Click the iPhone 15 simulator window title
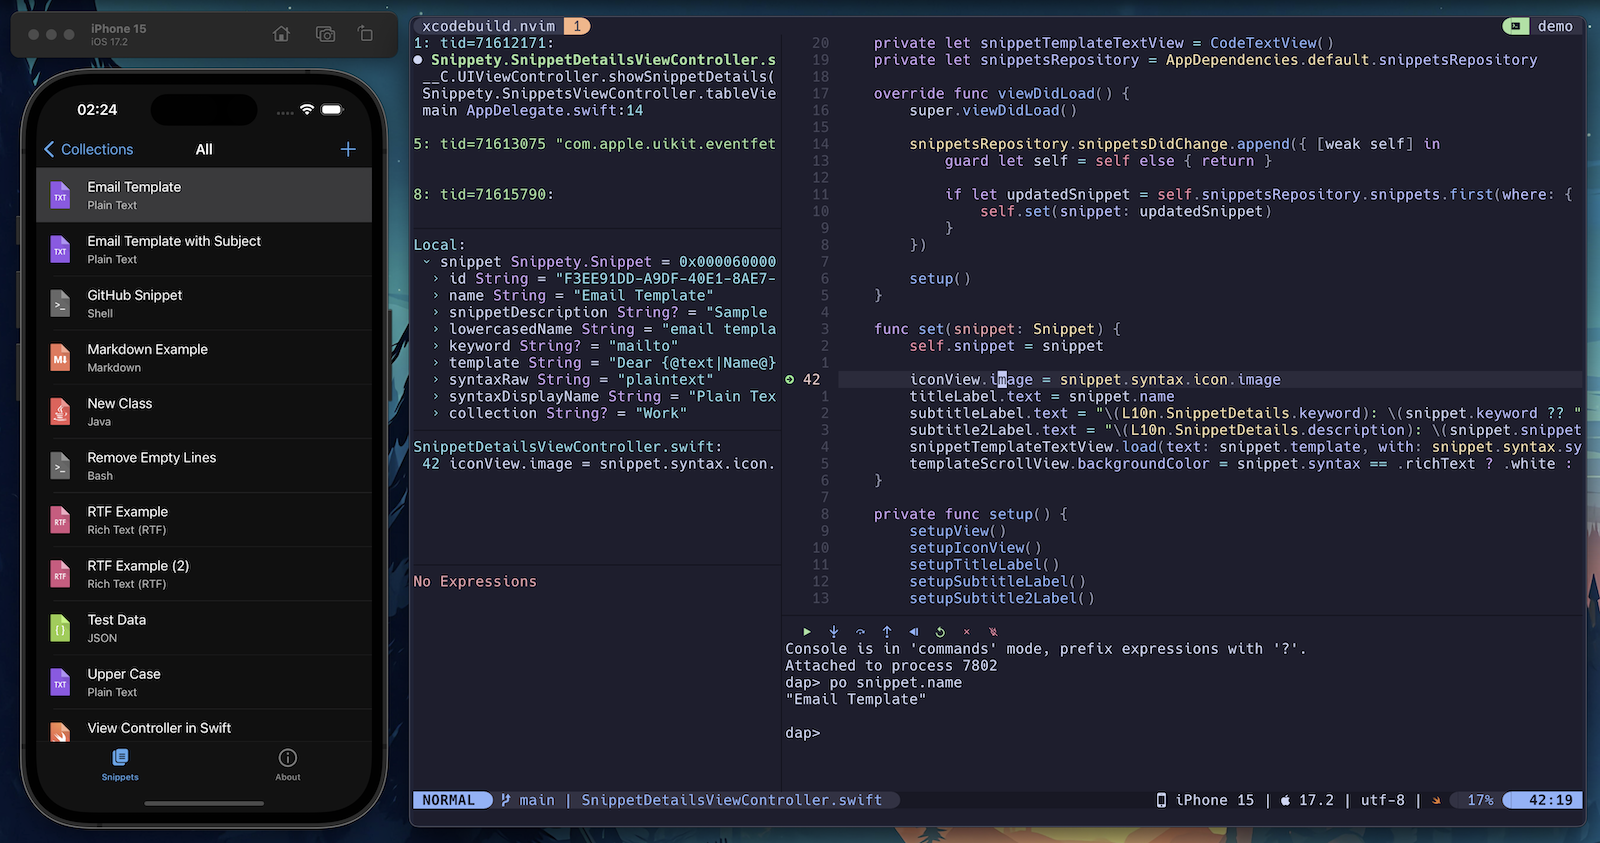Screen dimensions: 1600x843 click(x=118, y=29)
